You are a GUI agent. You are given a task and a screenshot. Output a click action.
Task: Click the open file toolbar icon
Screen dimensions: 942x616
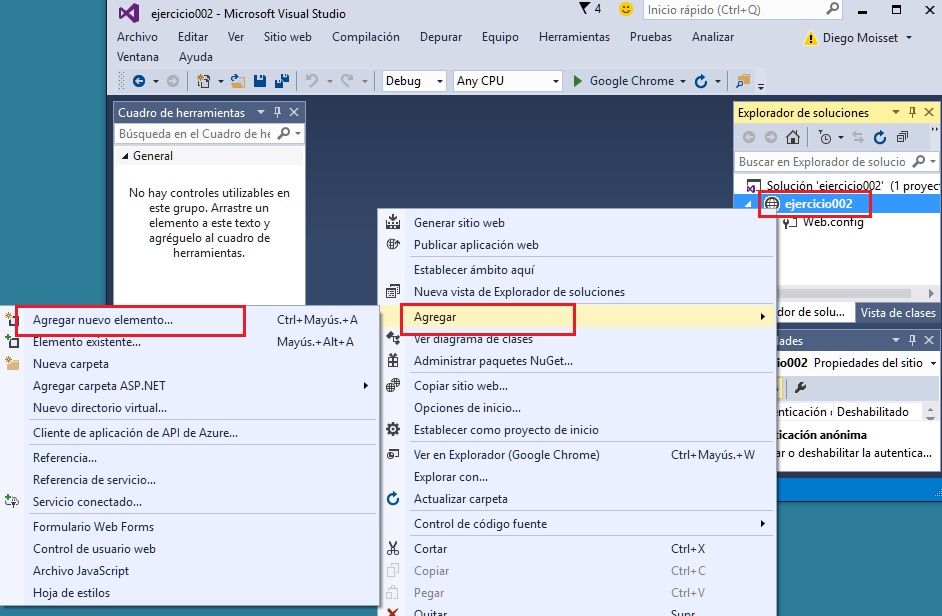point(238,81)
